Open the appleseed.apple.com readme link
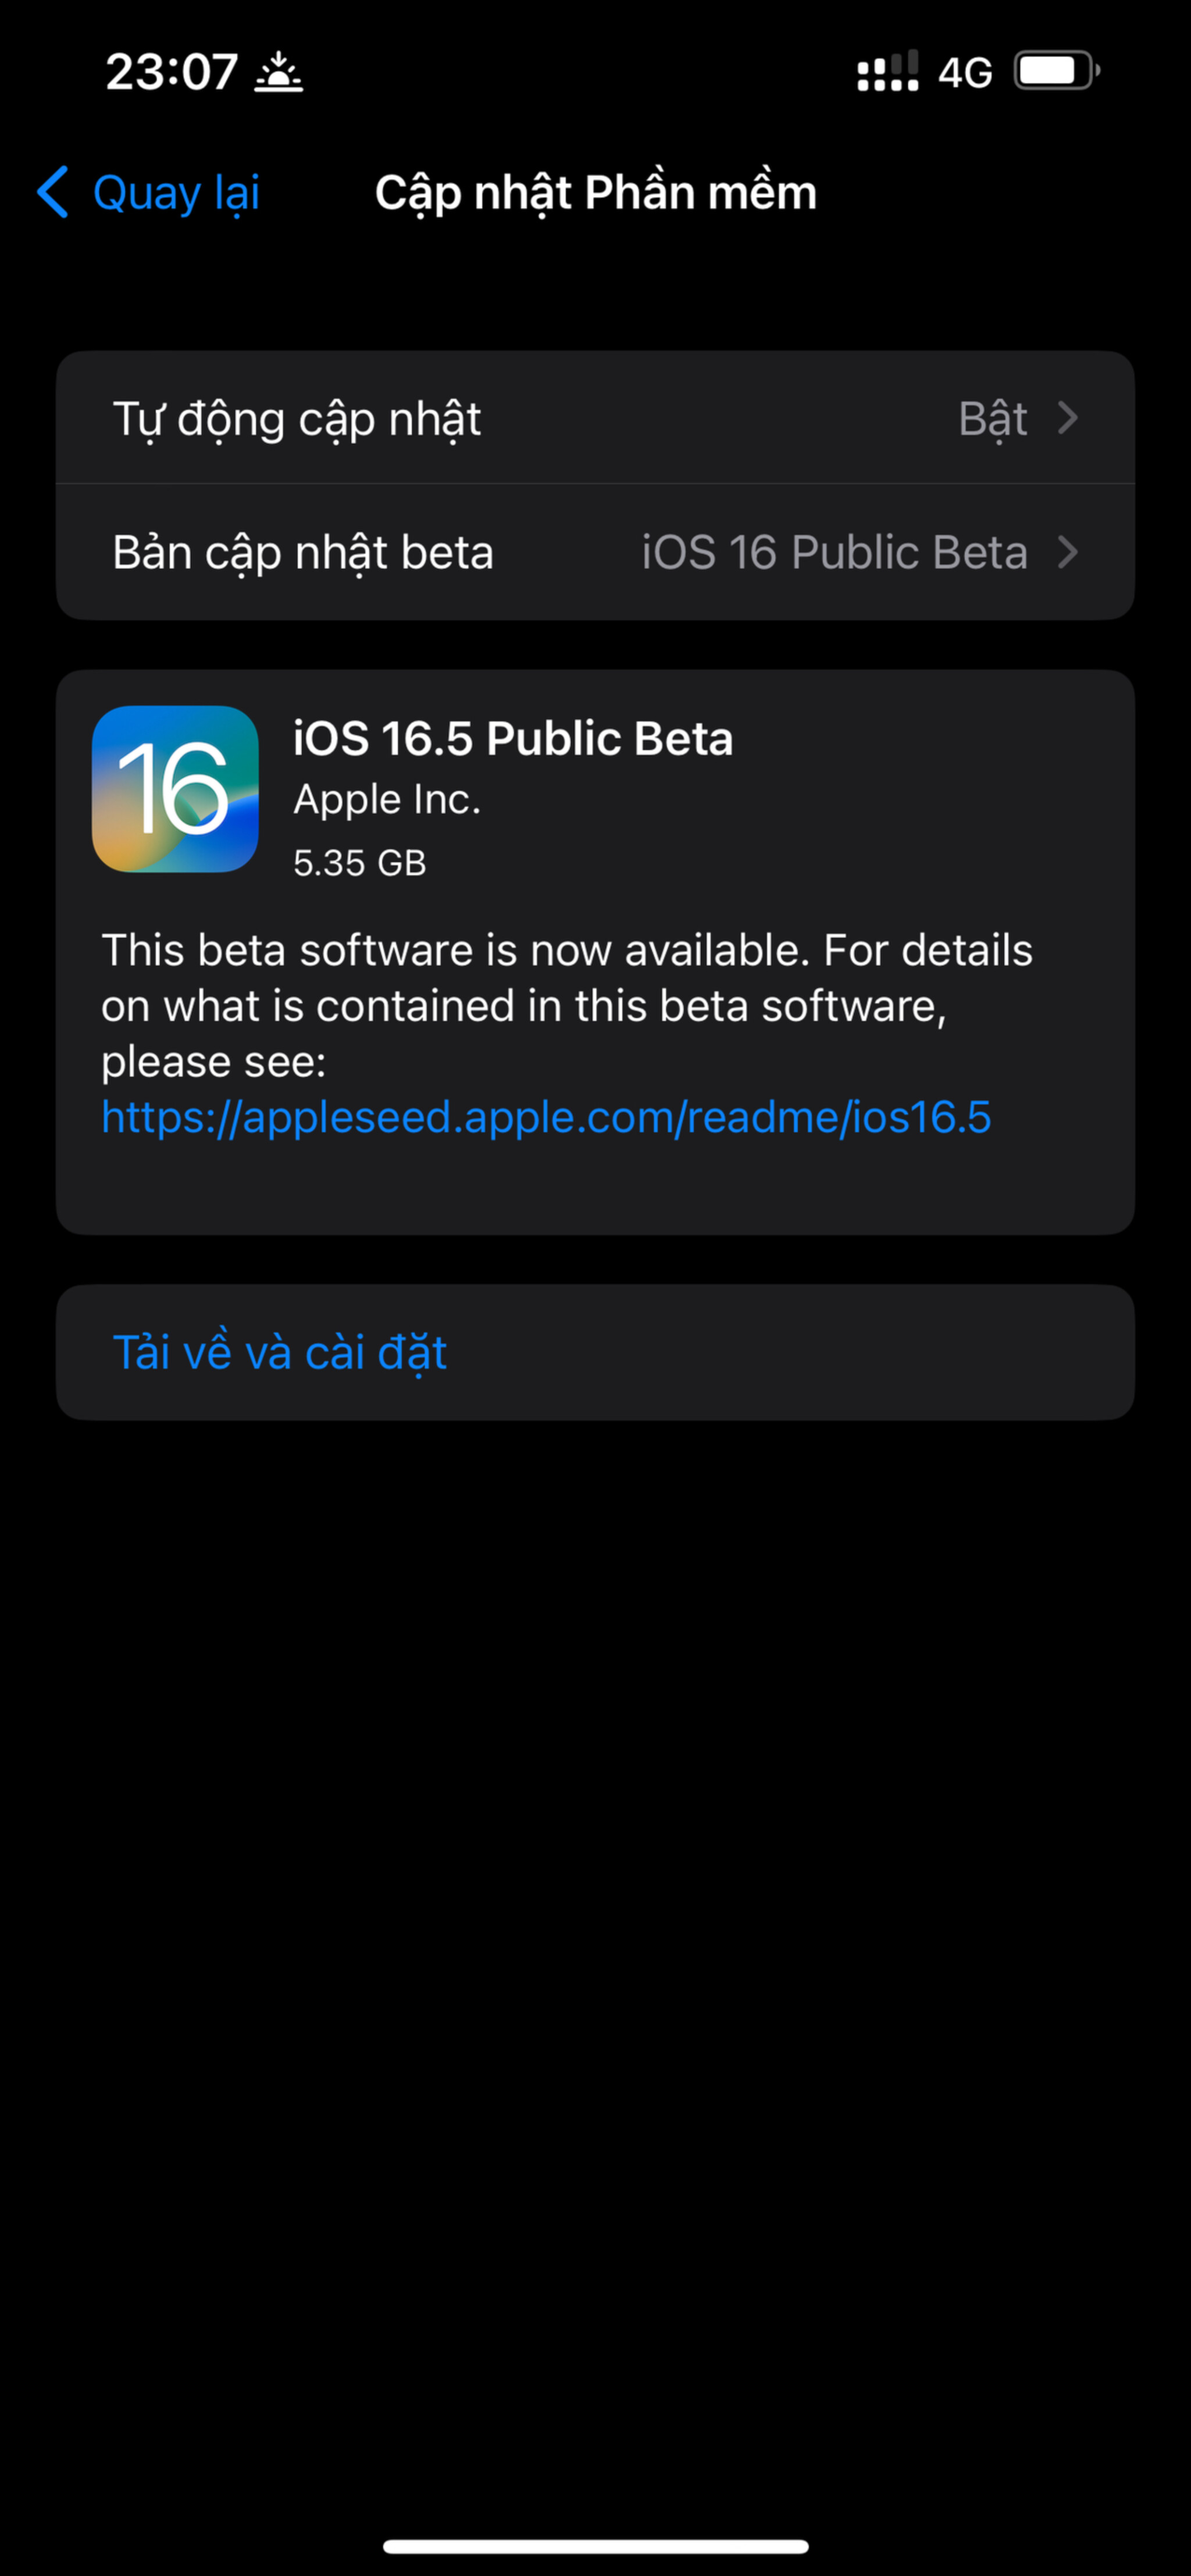The width and height of the screenshot is (1191, 2576). (546, 1117)
